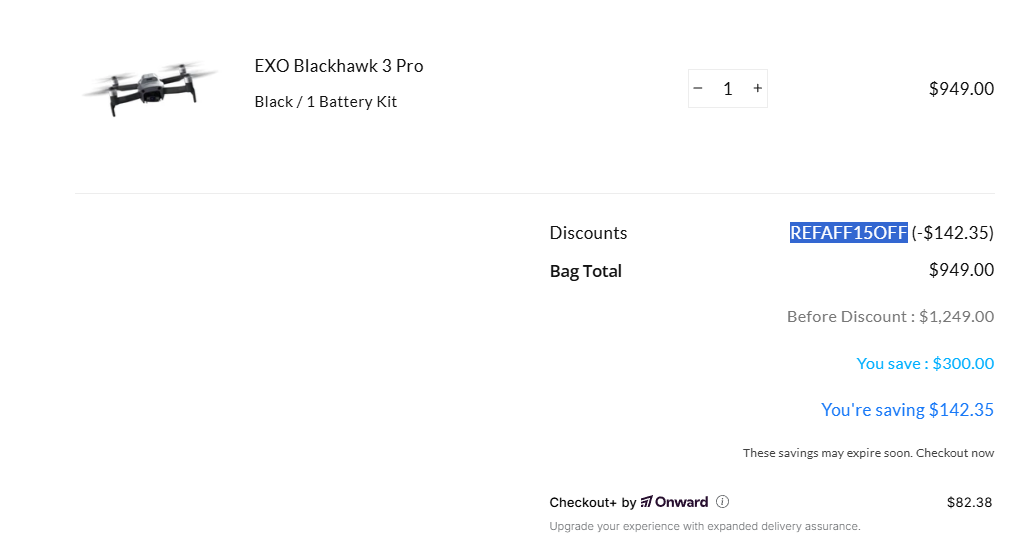Click the item price $949.00 beside quantity

pos(961,88)
